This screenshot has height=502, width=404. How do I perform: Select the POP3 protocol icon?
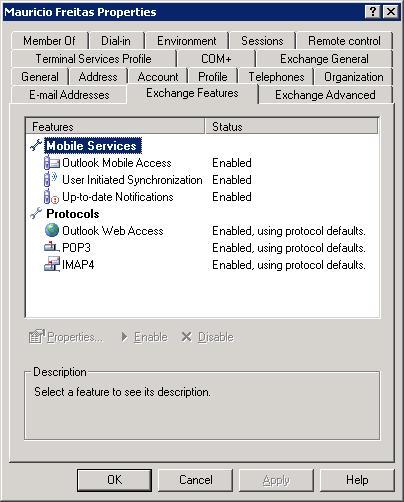pyautogui.click(x=51, y=247)
